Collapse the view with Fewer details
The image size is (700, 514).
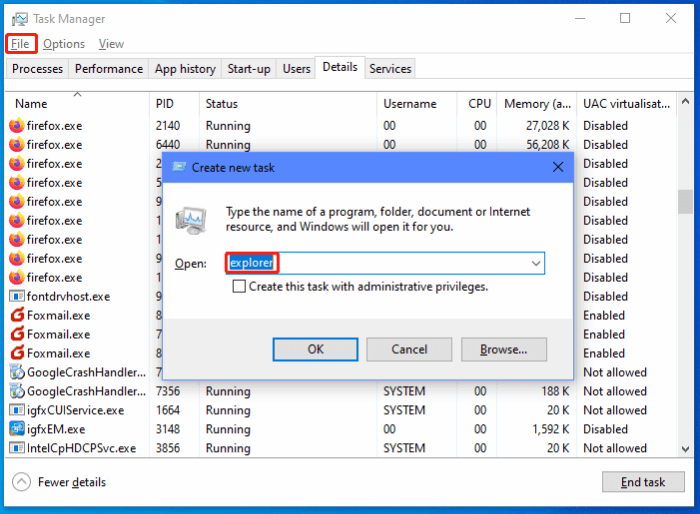(59, 482)
